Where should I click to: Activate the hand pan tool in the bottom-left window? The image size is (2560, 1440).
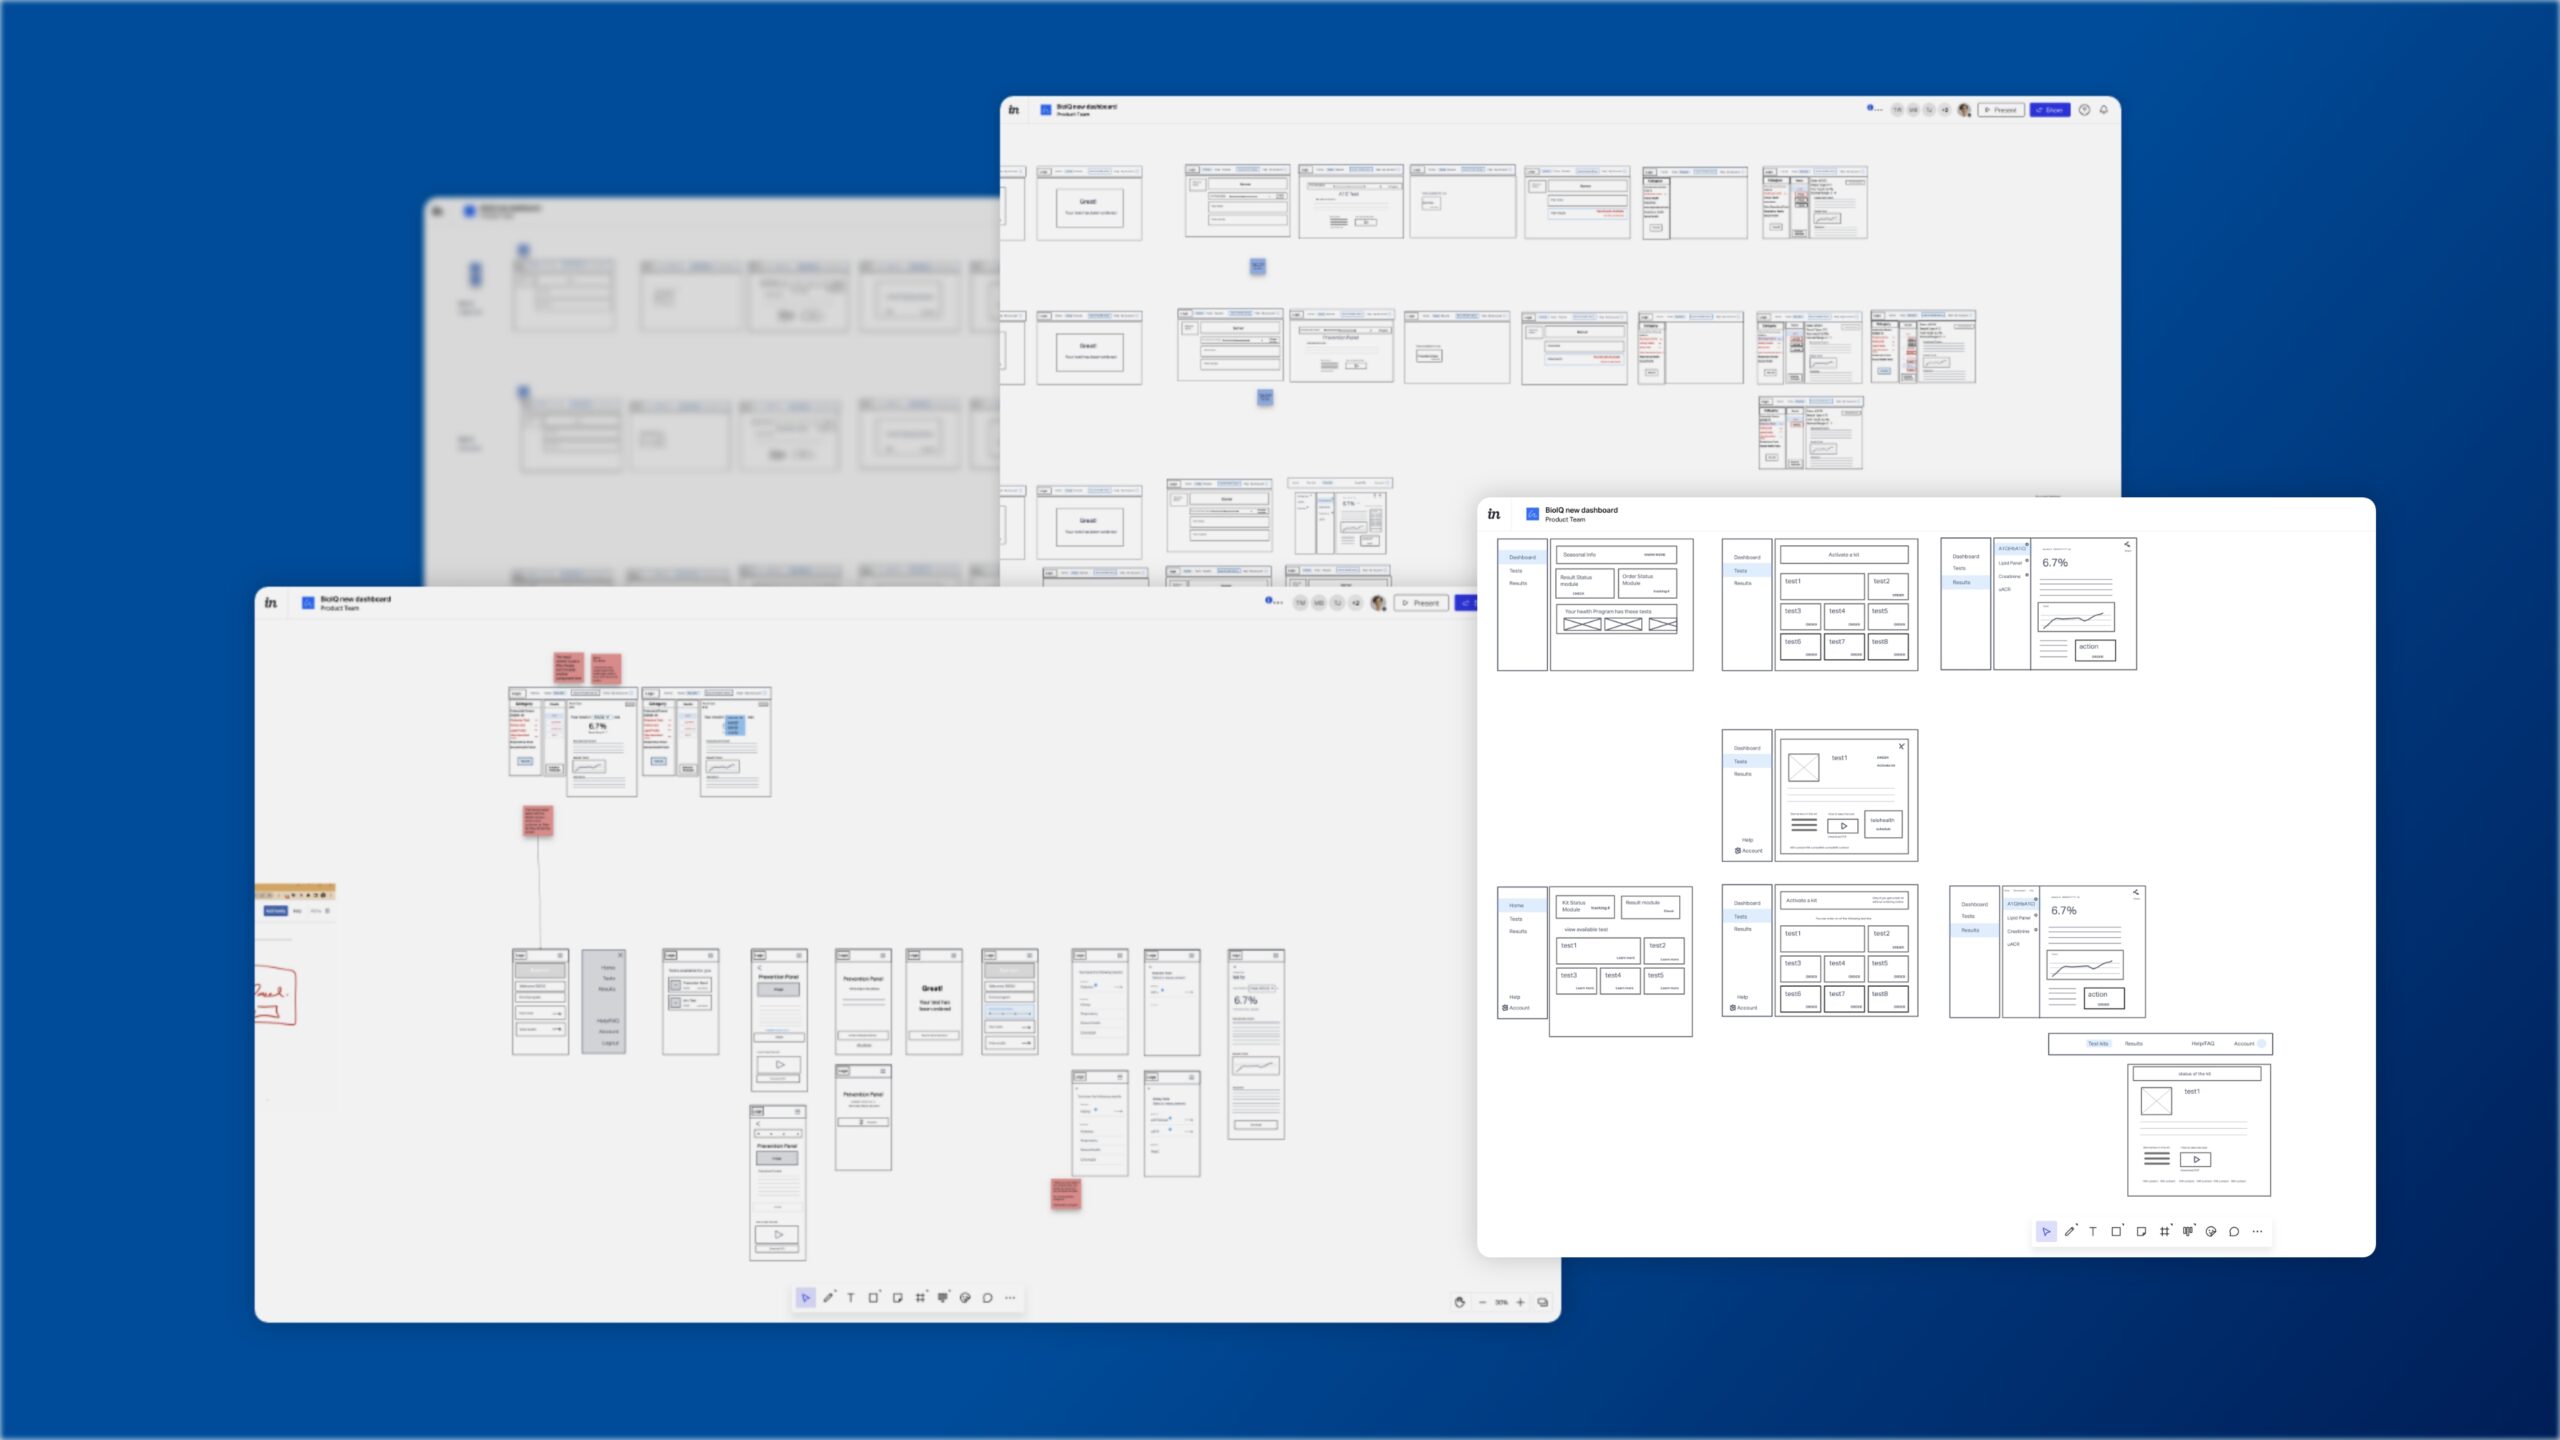tap(1460, 1302)
